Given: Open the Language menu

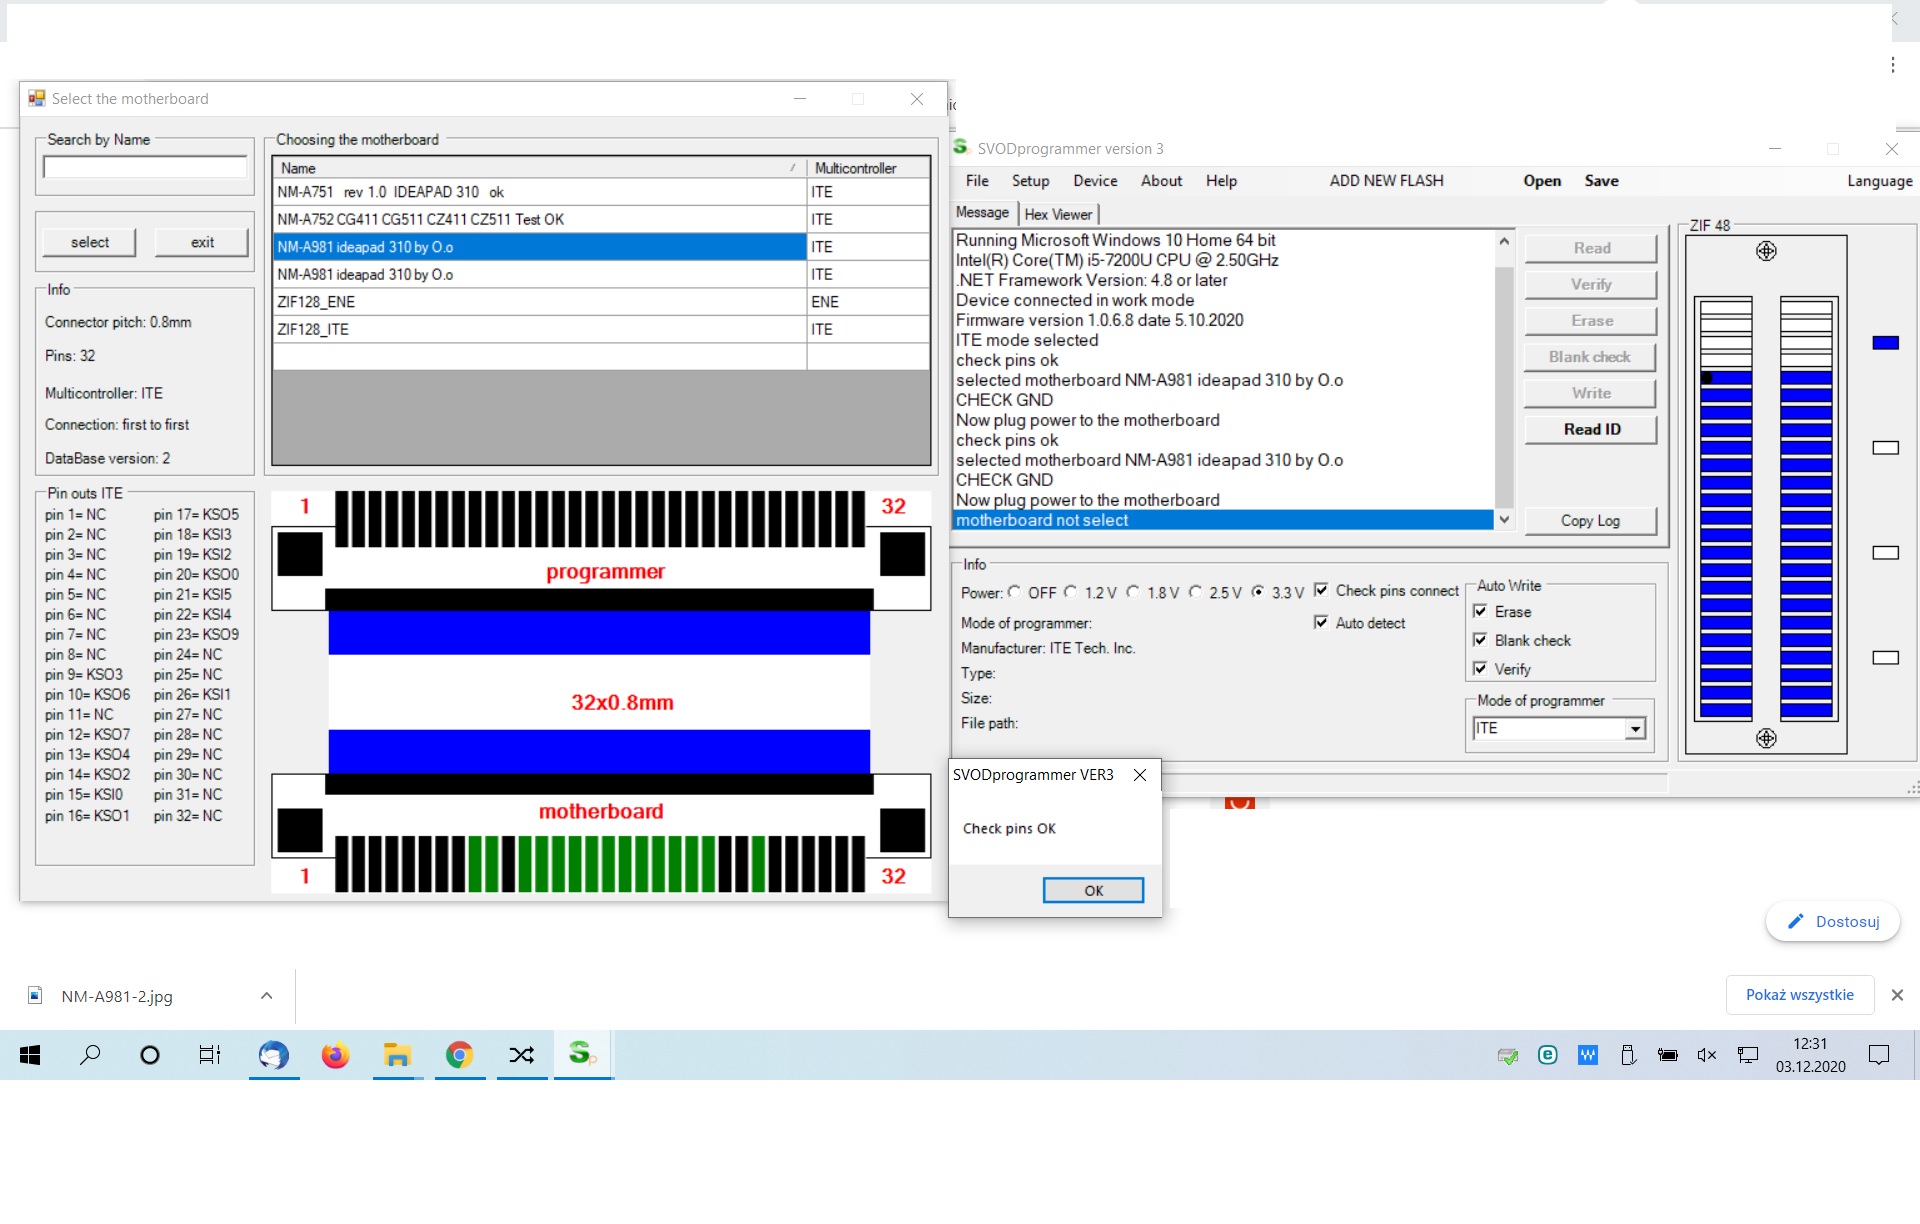Looking at the screenshot, I should tap(1880, 181).
